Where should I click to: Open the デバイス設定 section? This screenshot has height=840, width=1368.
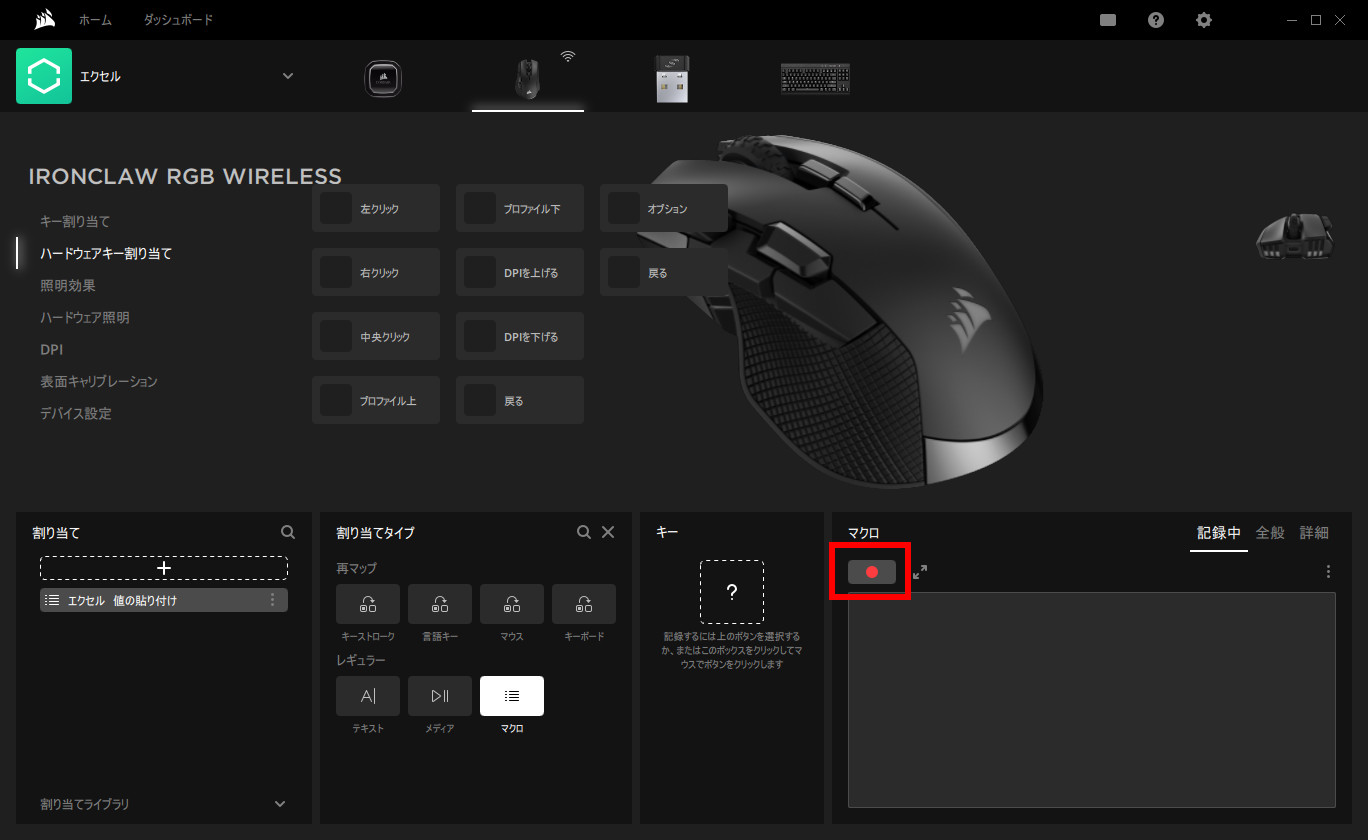click(76, 413)
